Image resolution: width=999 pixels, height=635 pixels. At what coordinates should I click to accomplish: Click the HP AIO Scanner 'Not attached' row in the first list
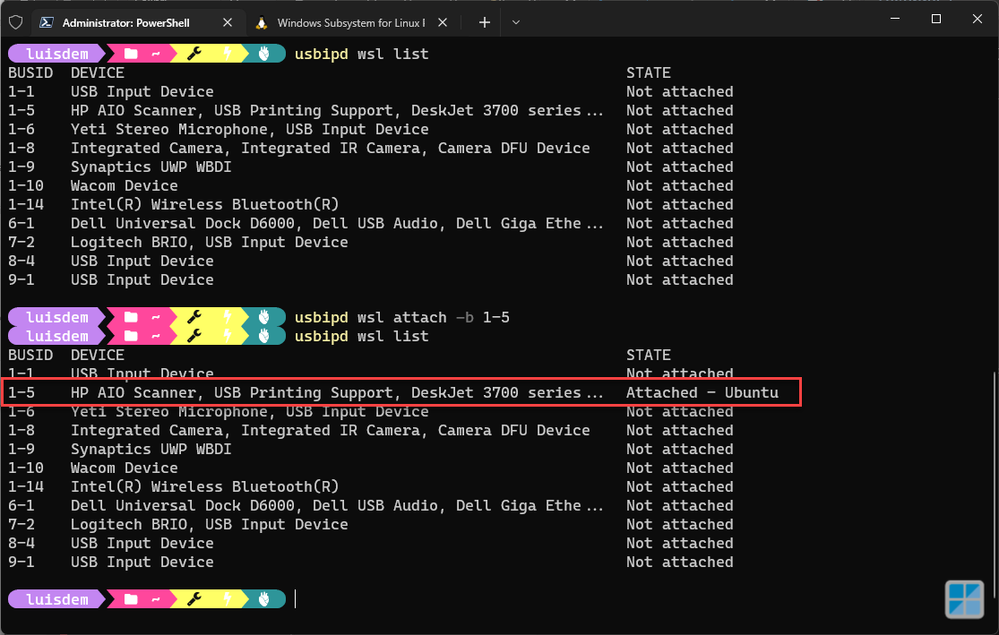[x=371, y=110]
